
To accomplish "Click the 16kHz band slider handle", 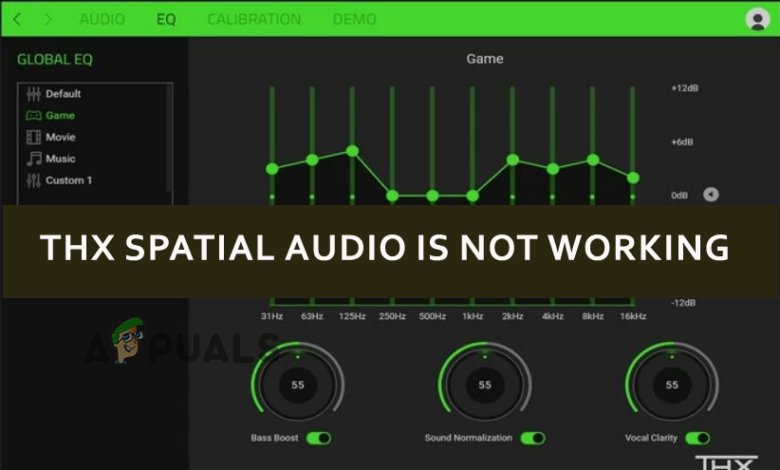I will [633, 178].
